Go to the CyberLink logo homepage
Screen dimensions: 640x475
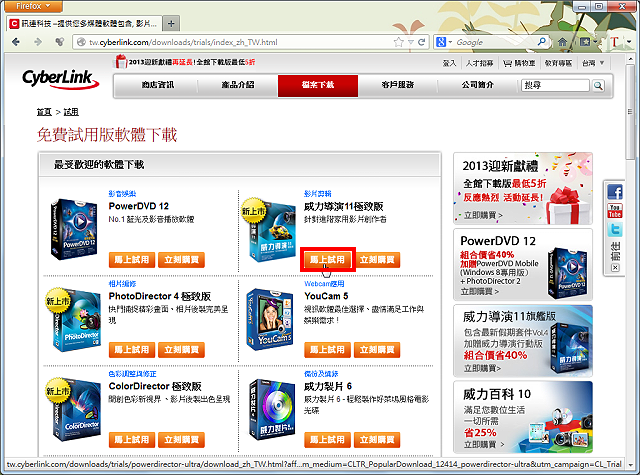tap(60, 78)
